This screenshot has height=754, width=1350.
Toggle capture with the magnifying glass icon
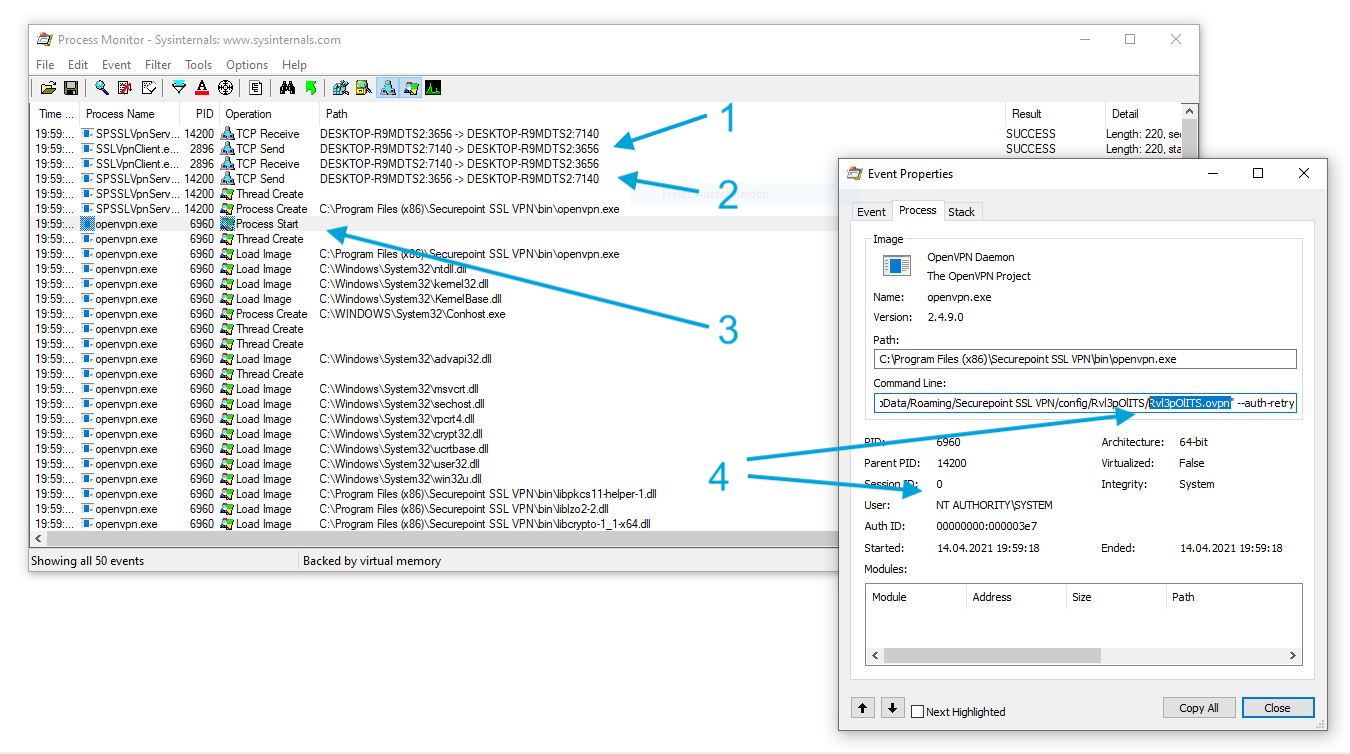tap(101, 88)
